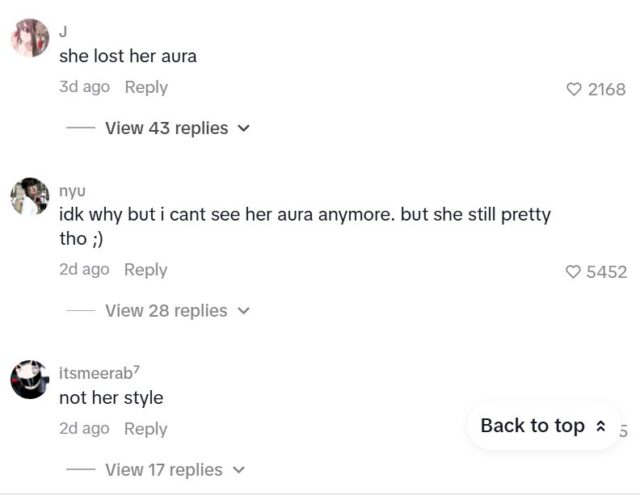
Task: Like the "she lost her aura" comment
Action: point(574,89)
